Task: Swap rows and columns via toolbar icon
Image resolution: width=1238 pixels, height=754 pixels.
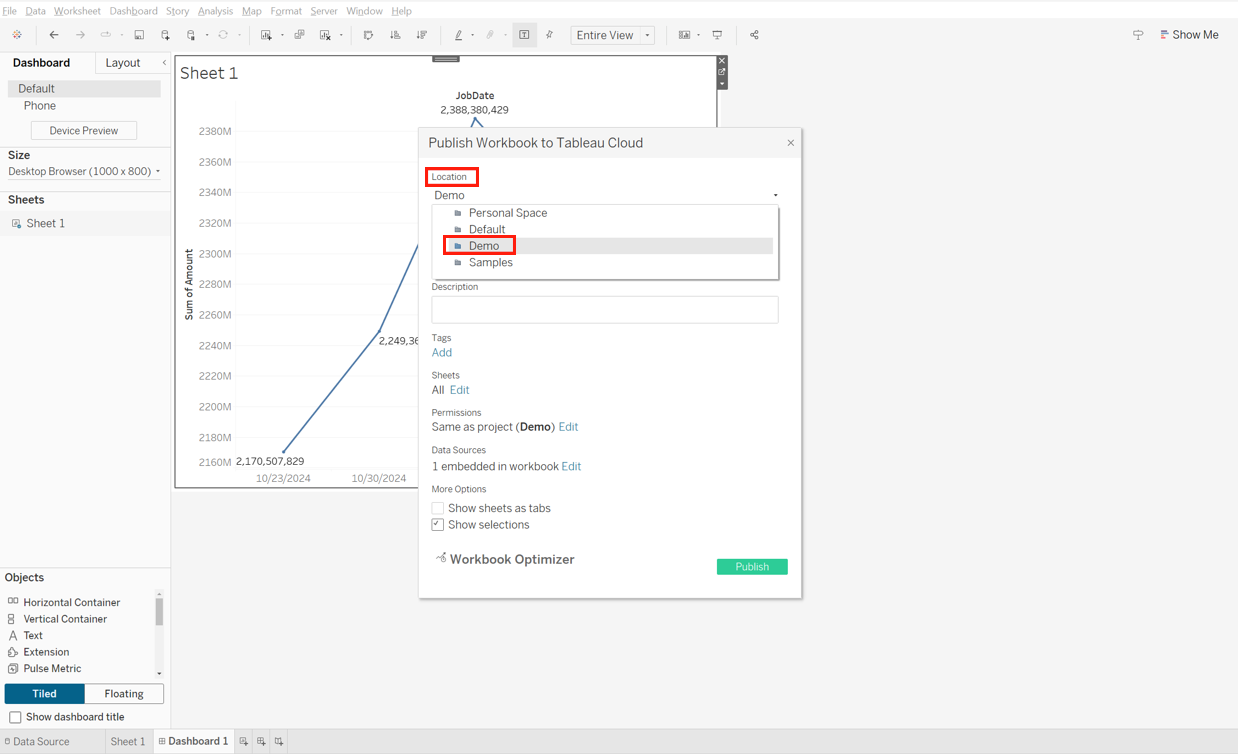Action: click(368, 35)
